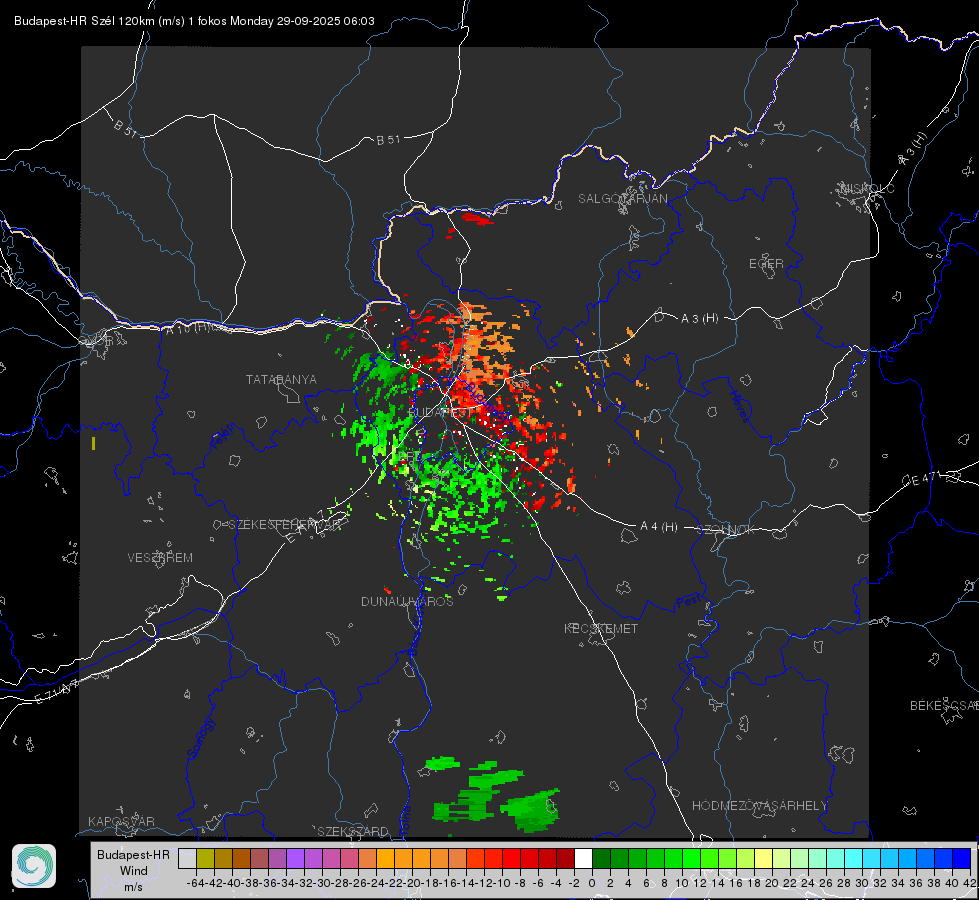Pick the dark green swatch right of white

pyautogui.click(x=601, y=858)
